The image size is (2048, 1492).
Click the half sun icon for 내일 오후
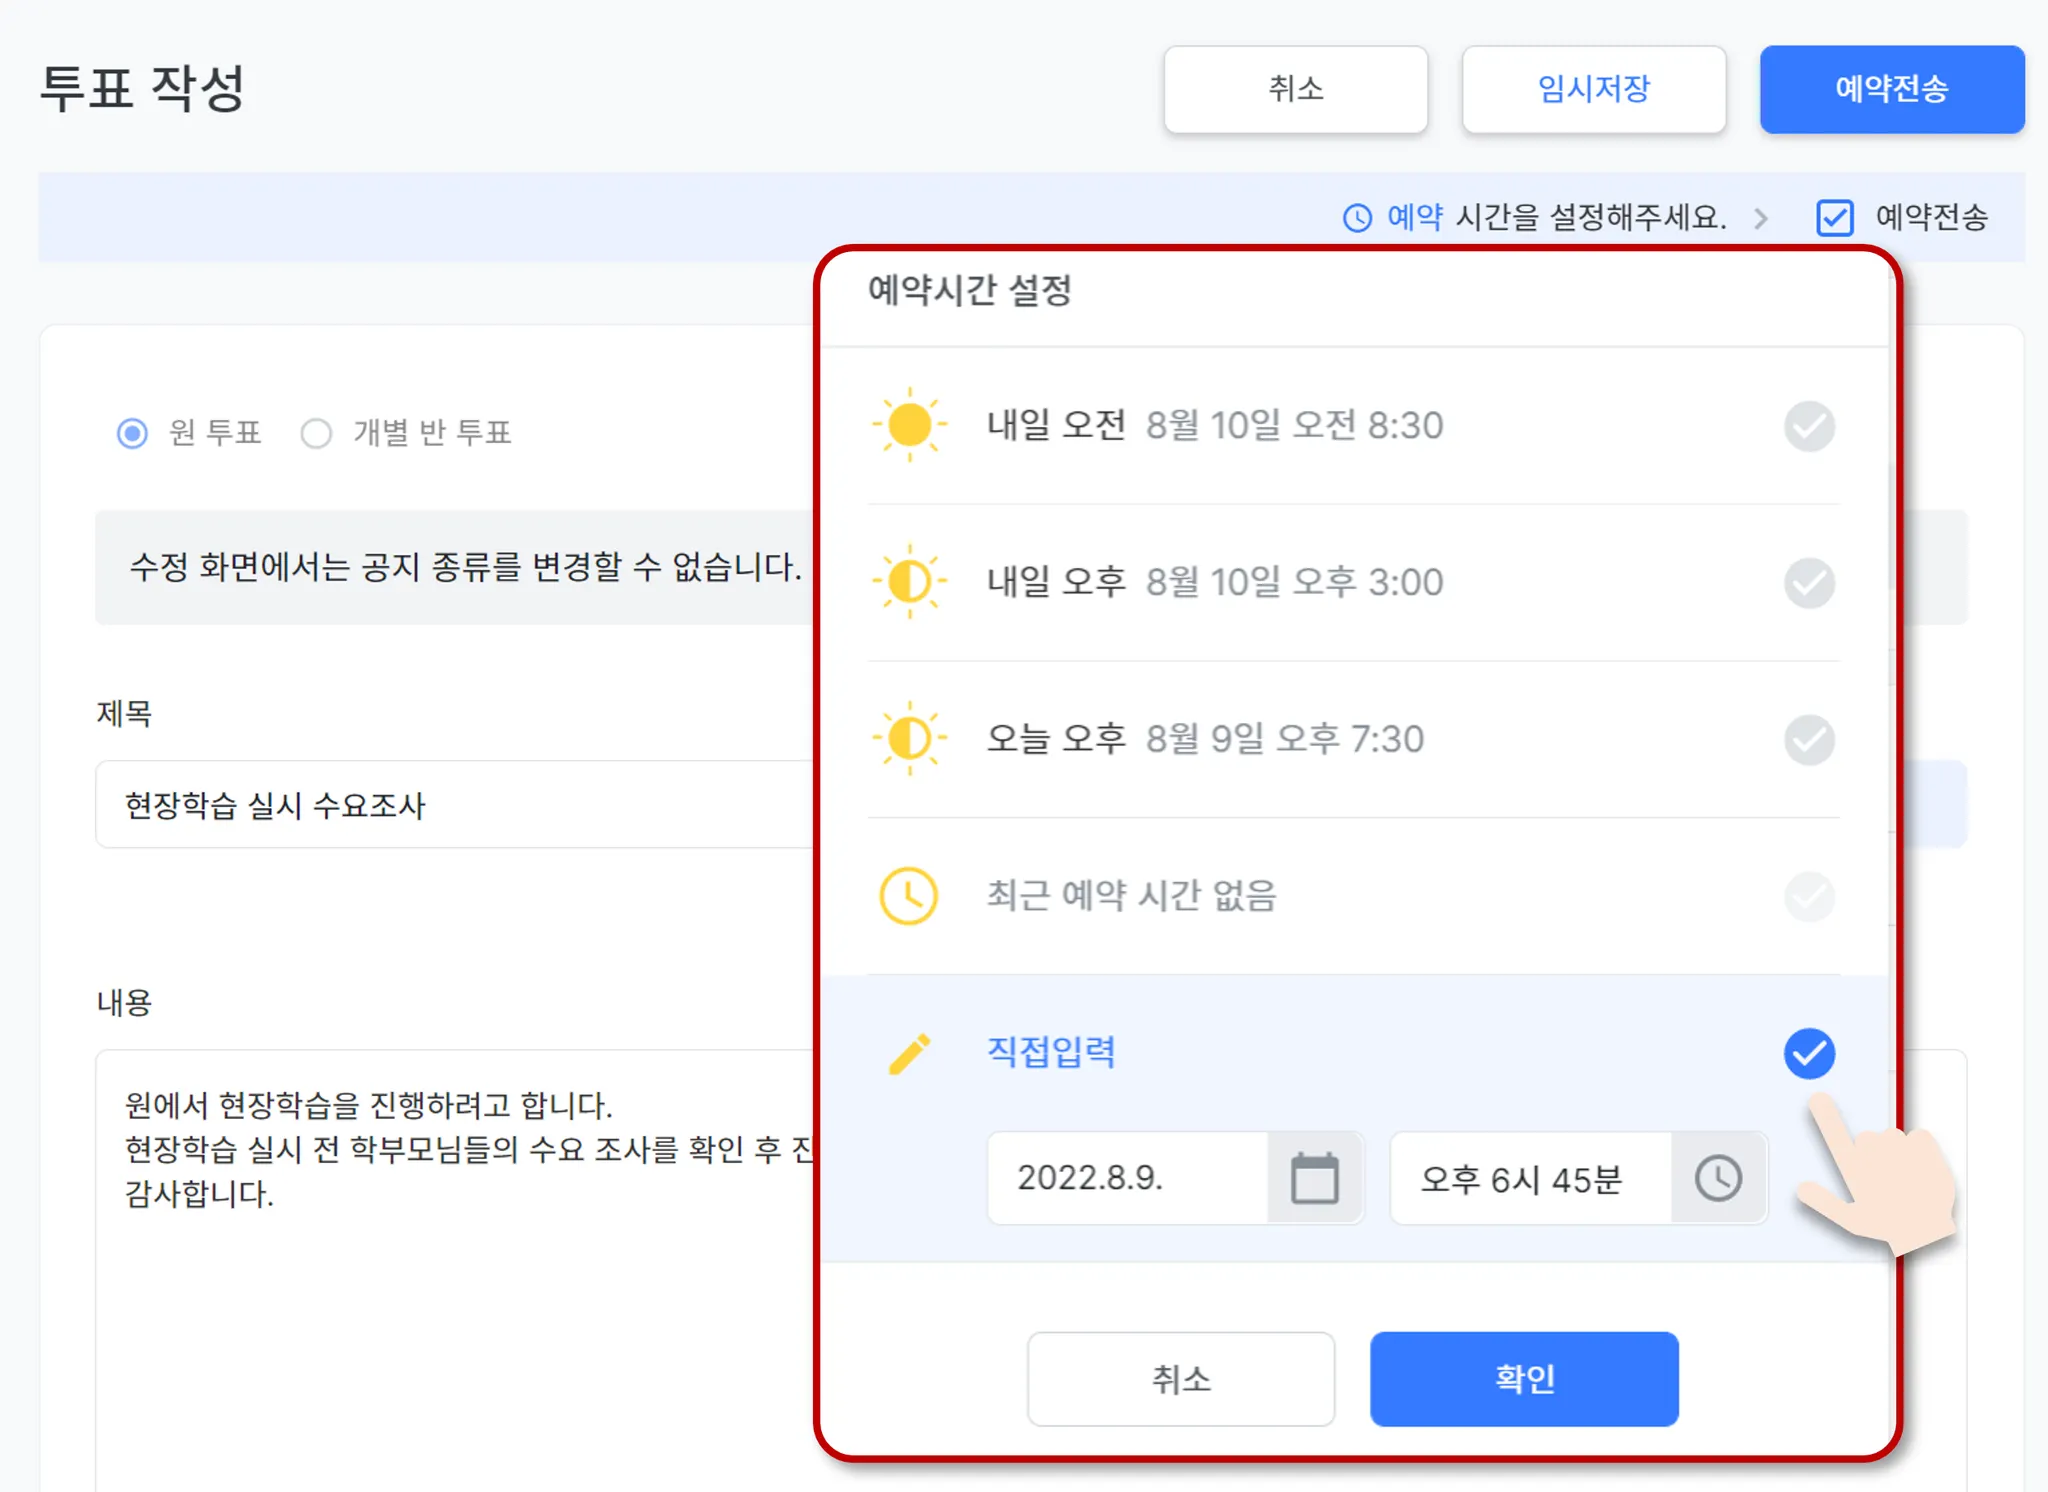pyautogui.click(x=909, y=582)
